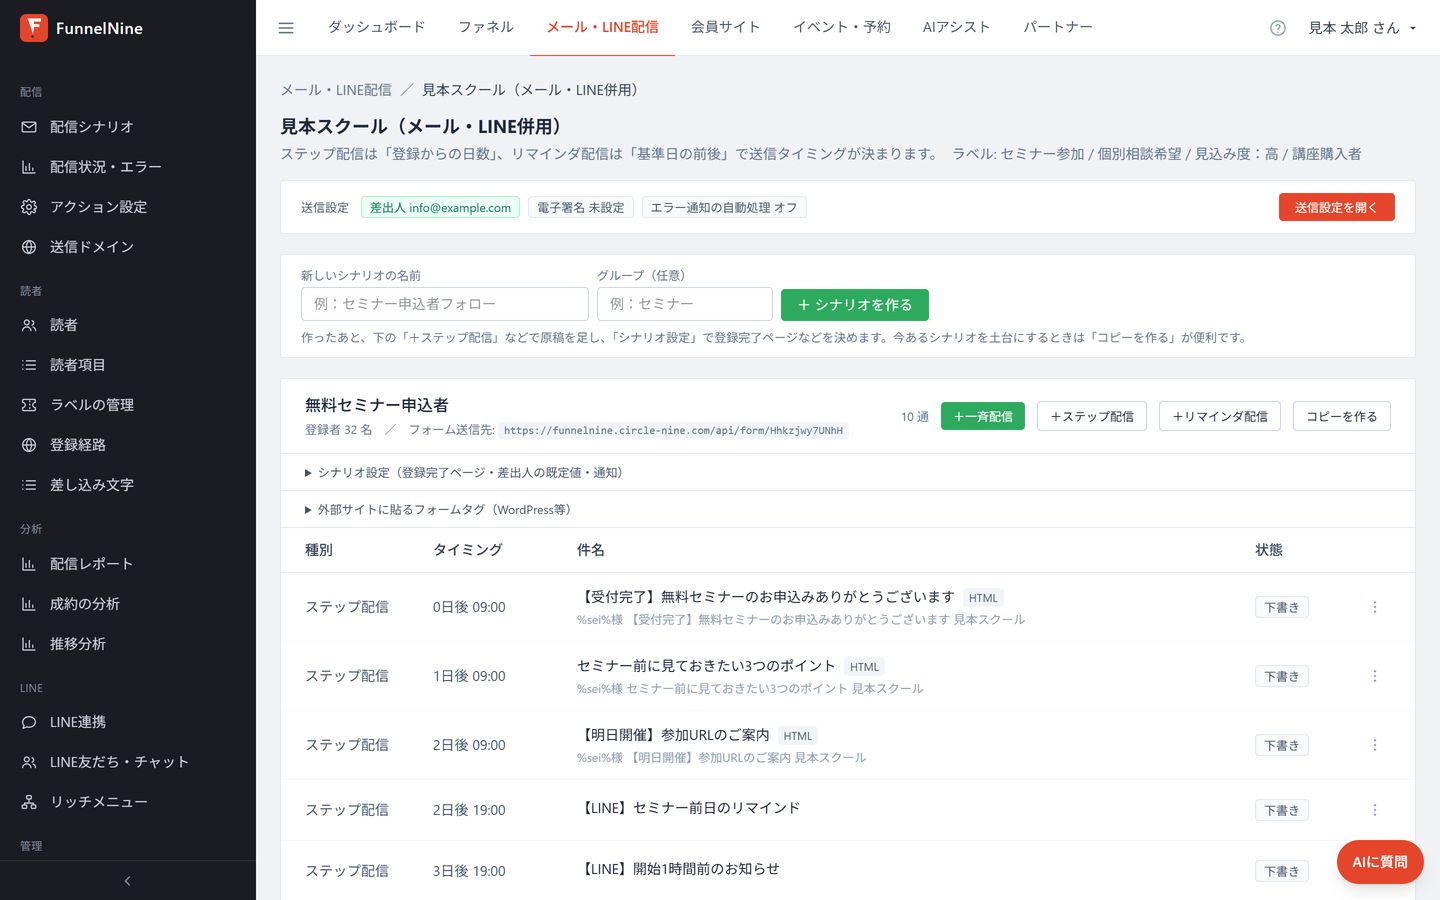This screenshot has width=1440, height=900.
Task: Focus the 新しいシナリオの名前 input field
Action: coord(445,304)
